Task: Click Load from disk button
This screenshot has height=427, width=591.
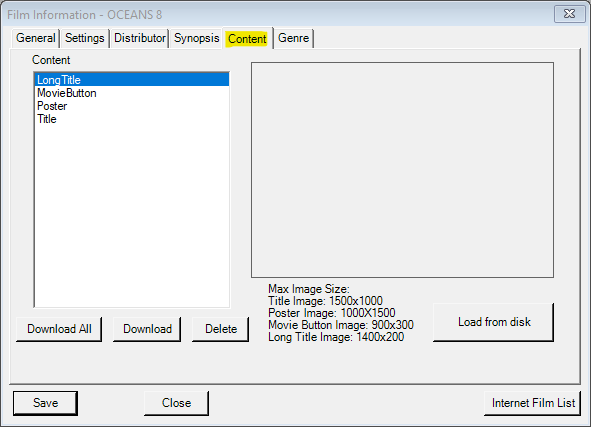Action: point(494,322)
